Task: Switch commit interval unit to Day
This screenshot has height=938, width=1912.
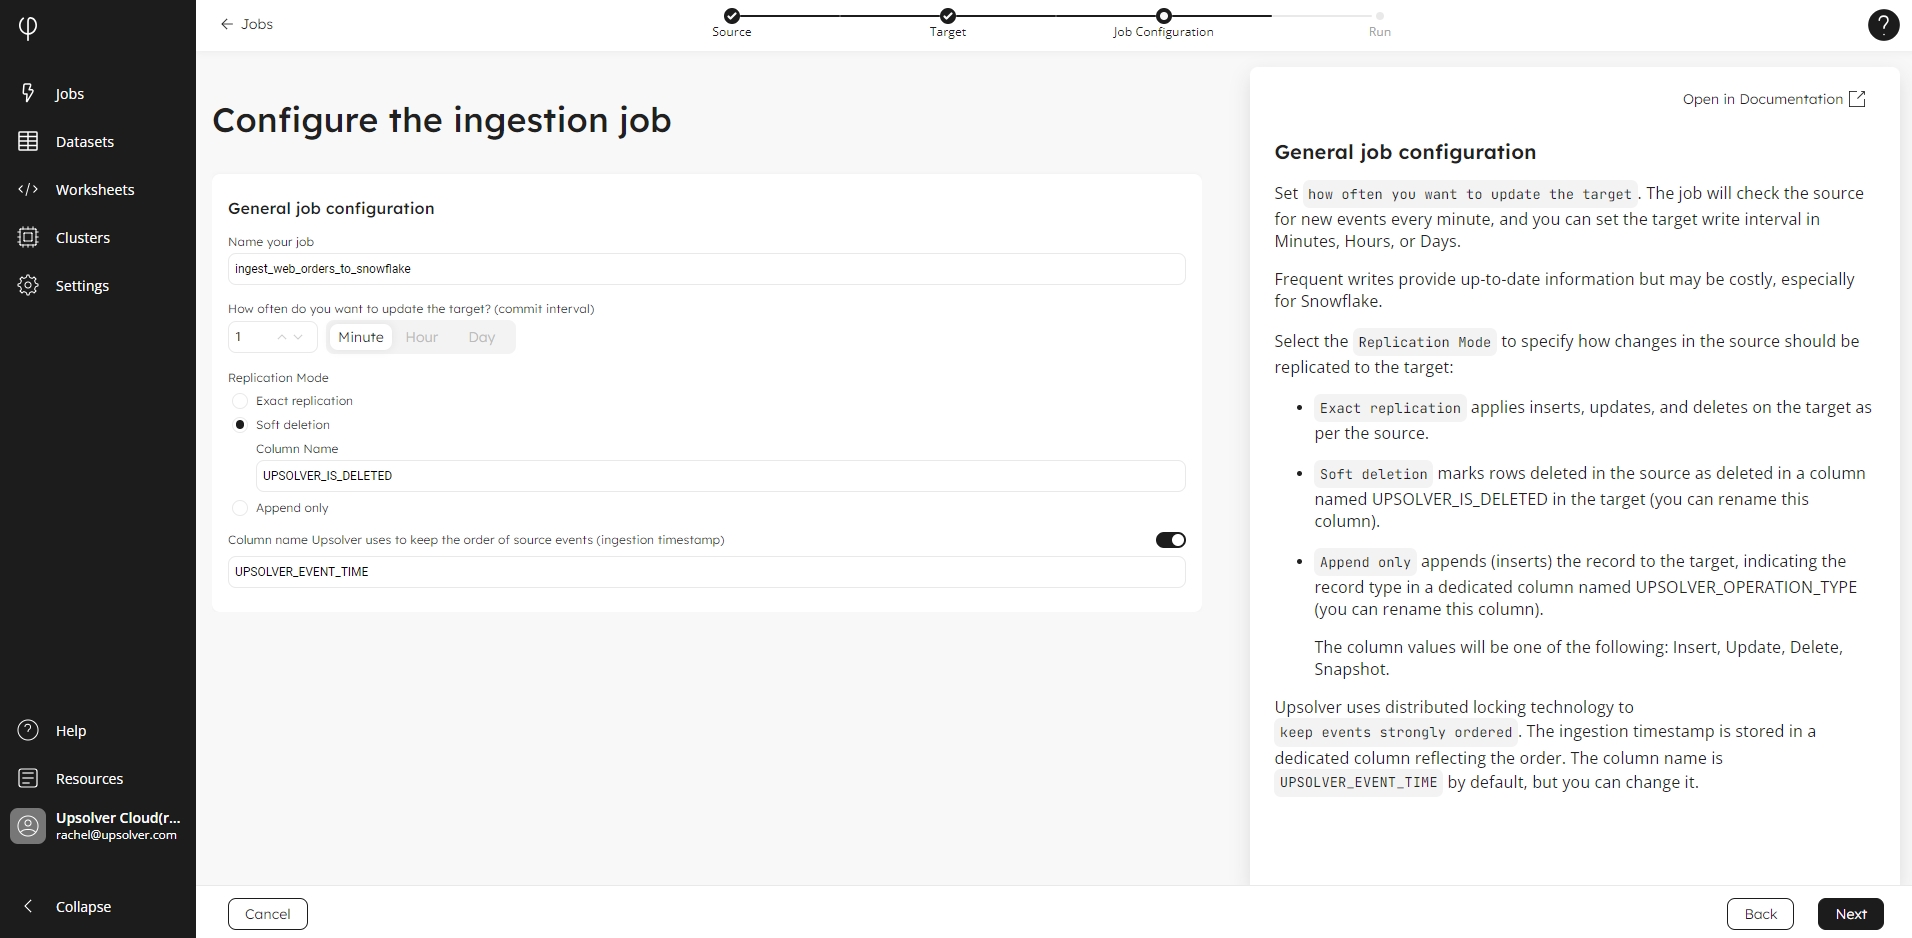Action: [x=481, y=337]
